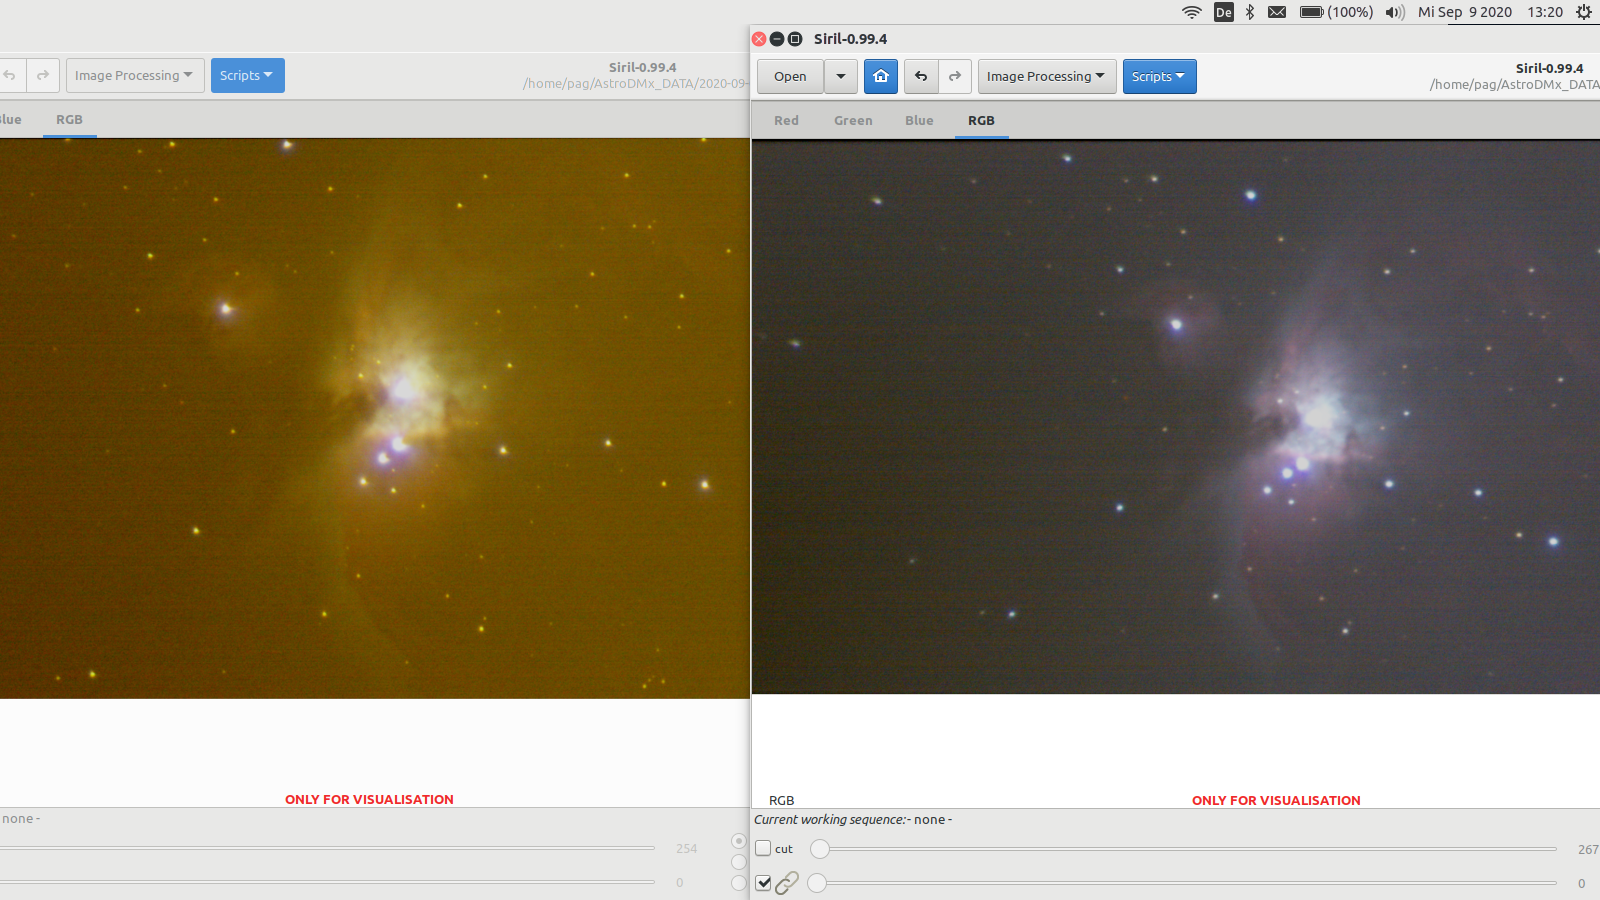
Task: Switch to Blue channel tab in right window
Action: coord(919,120)
